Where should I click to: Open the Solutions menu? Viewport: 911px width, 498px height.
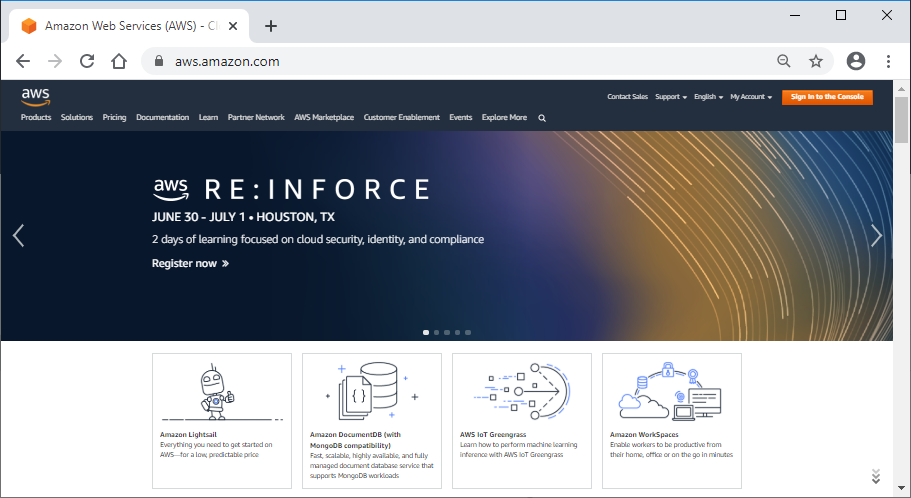(x=77, y=117)
